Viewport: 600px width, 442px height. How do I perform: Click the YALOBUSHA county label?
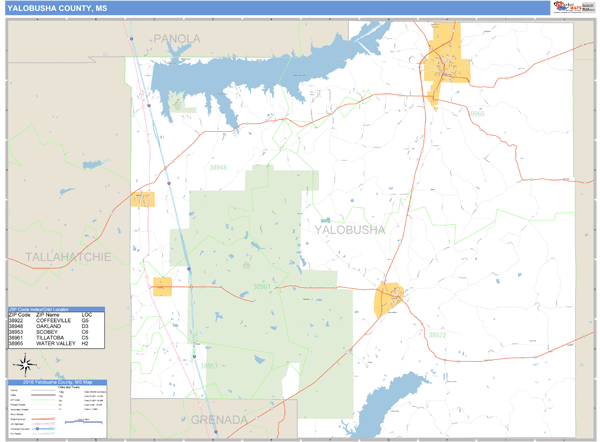click(350, 230)
